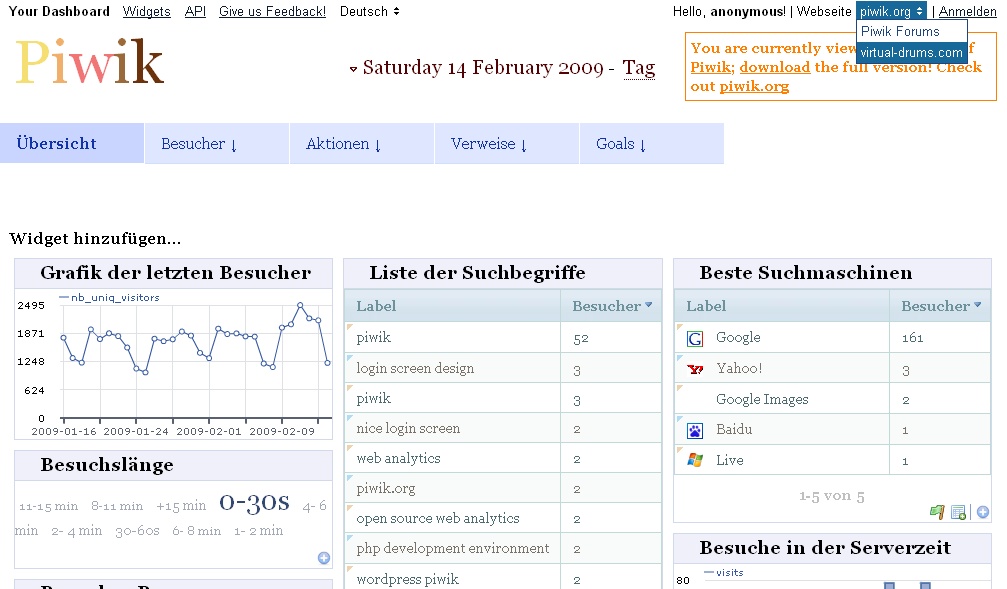The image size is (1007, 589).
Task: Click the Beste Suchmaschinen widget title
Action: click(x=805, y=273)
